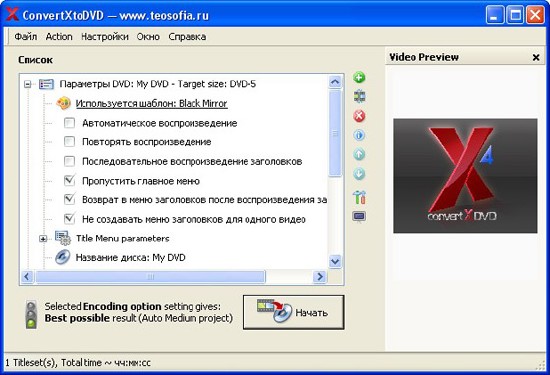This screenshot has width=550, height=375.
Task: Close the ConvertXtoDVD window
Action: (535, 15)
